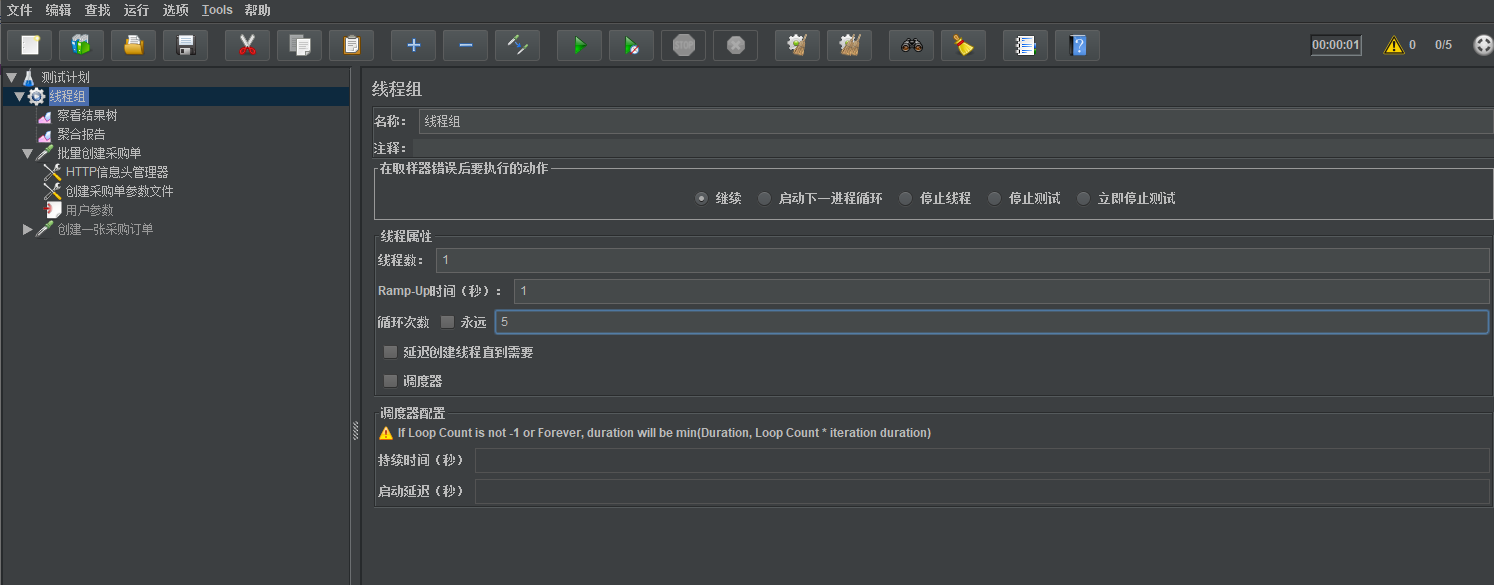Click the 名称 input field
The width and height of the screenshot is (1494, 585).
pos(954,121)
